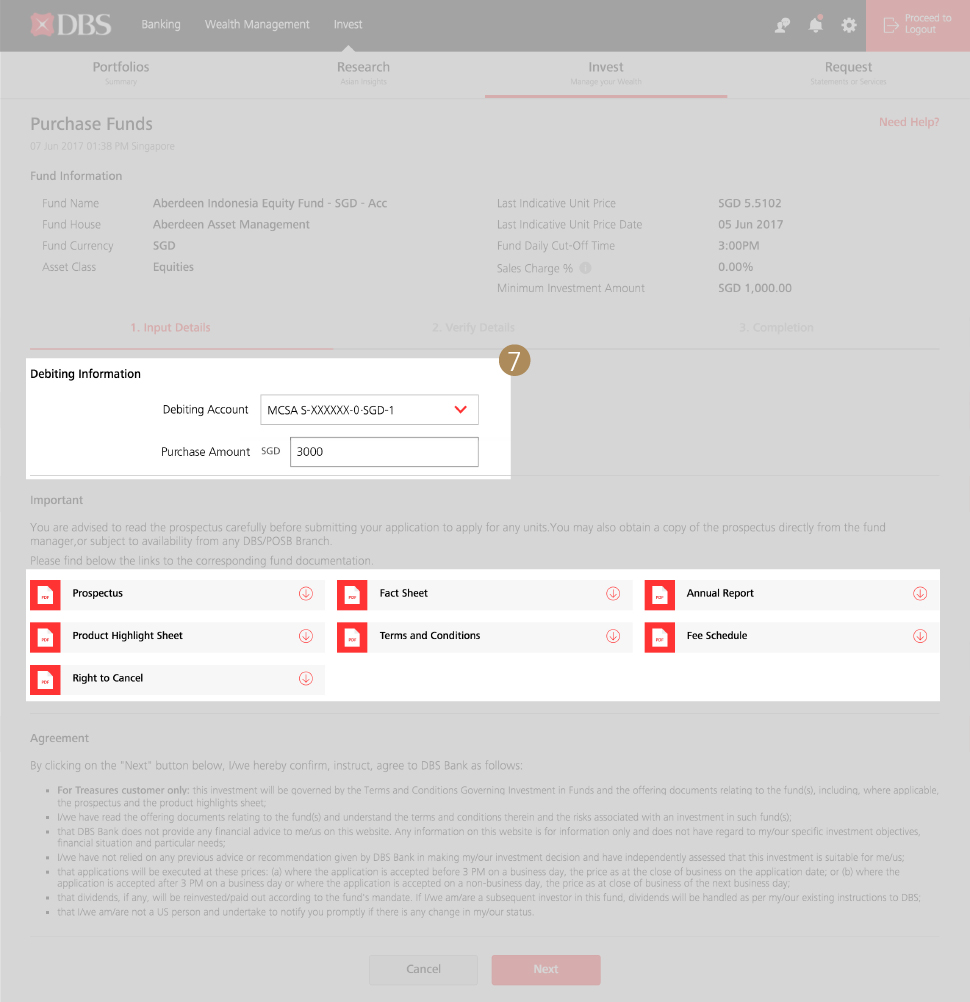Select step 1. Input Details

pyautogui.click(x=171, y=327)
